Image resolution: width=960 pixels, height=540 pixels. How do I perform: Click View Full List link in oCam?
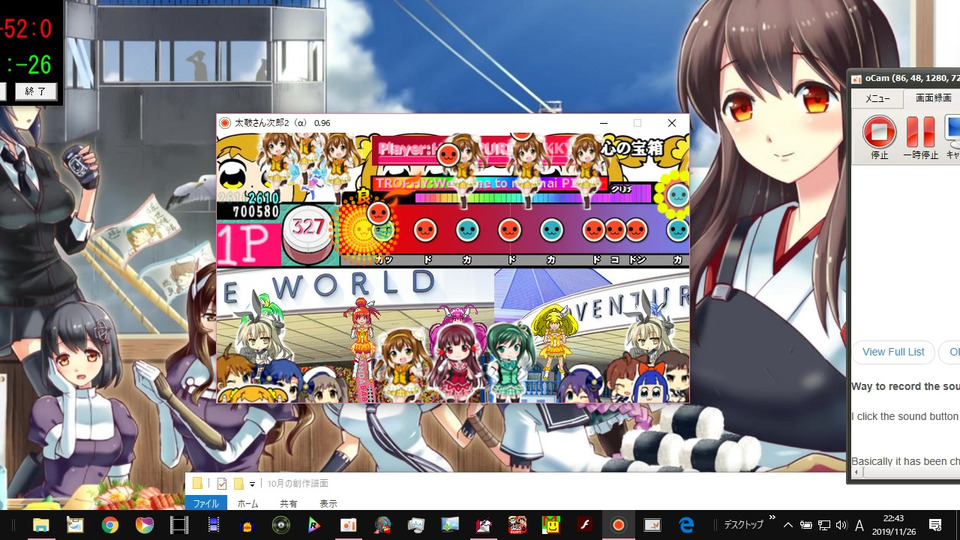coord(893,352)
